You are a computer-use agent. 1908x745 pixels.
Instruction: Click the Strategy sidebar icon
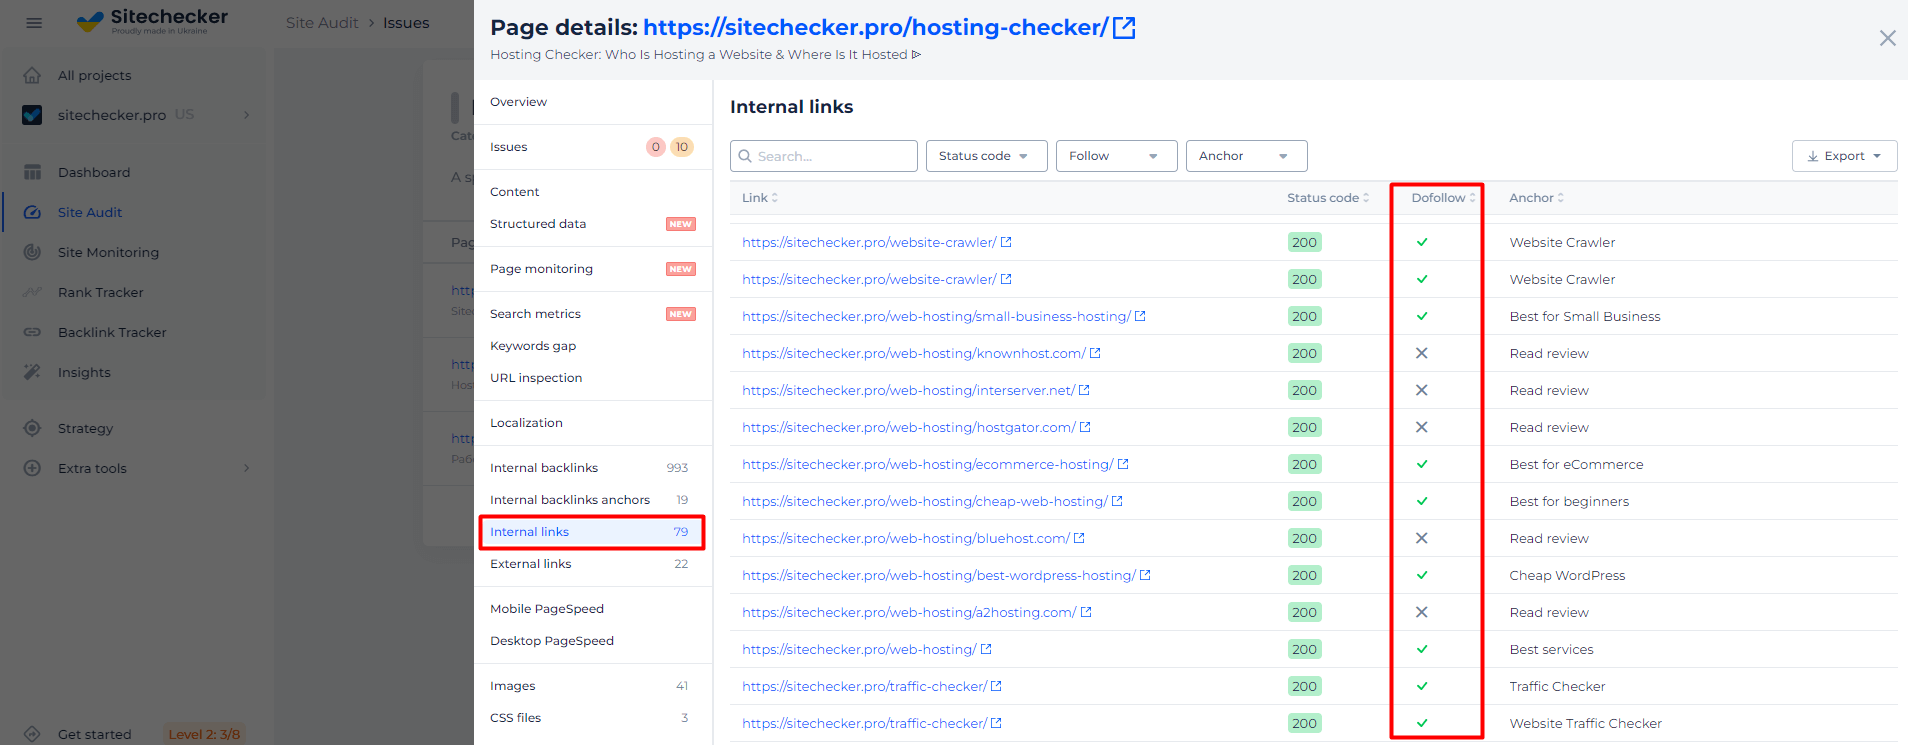(x=32, y=428)
